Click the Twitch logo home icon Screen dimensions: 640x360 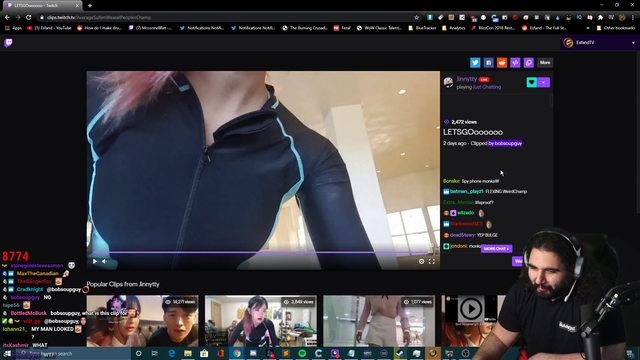[8, 42]
